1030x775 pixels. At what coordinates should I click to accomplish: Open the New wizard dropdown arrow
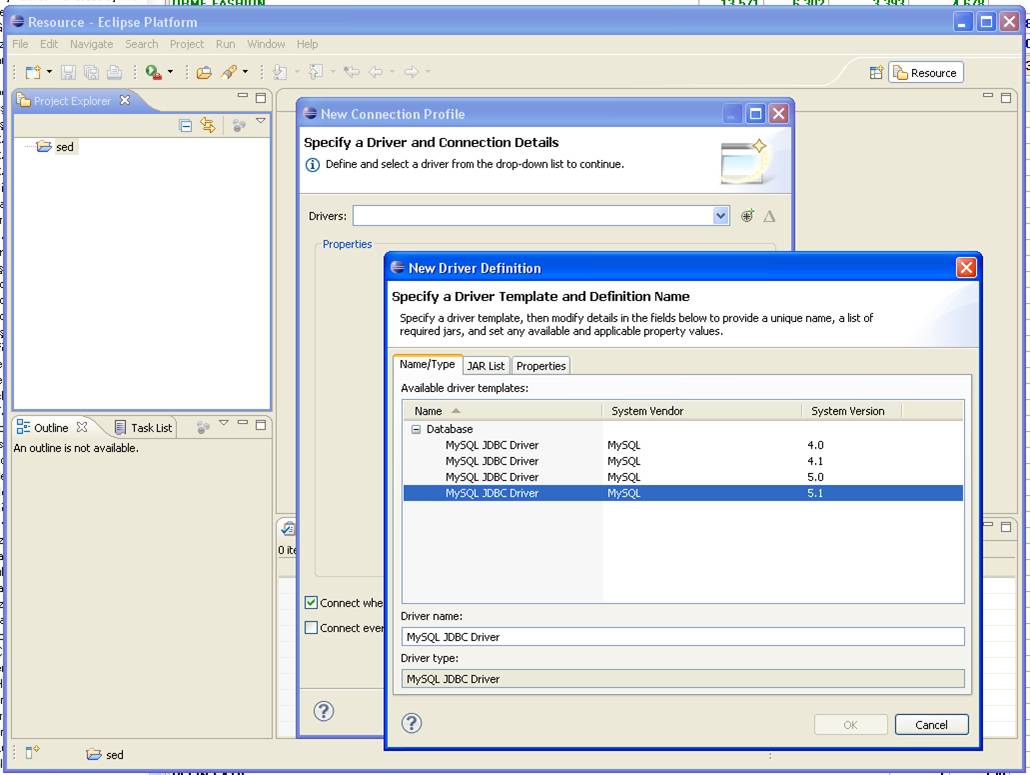(x=49, y=72)
